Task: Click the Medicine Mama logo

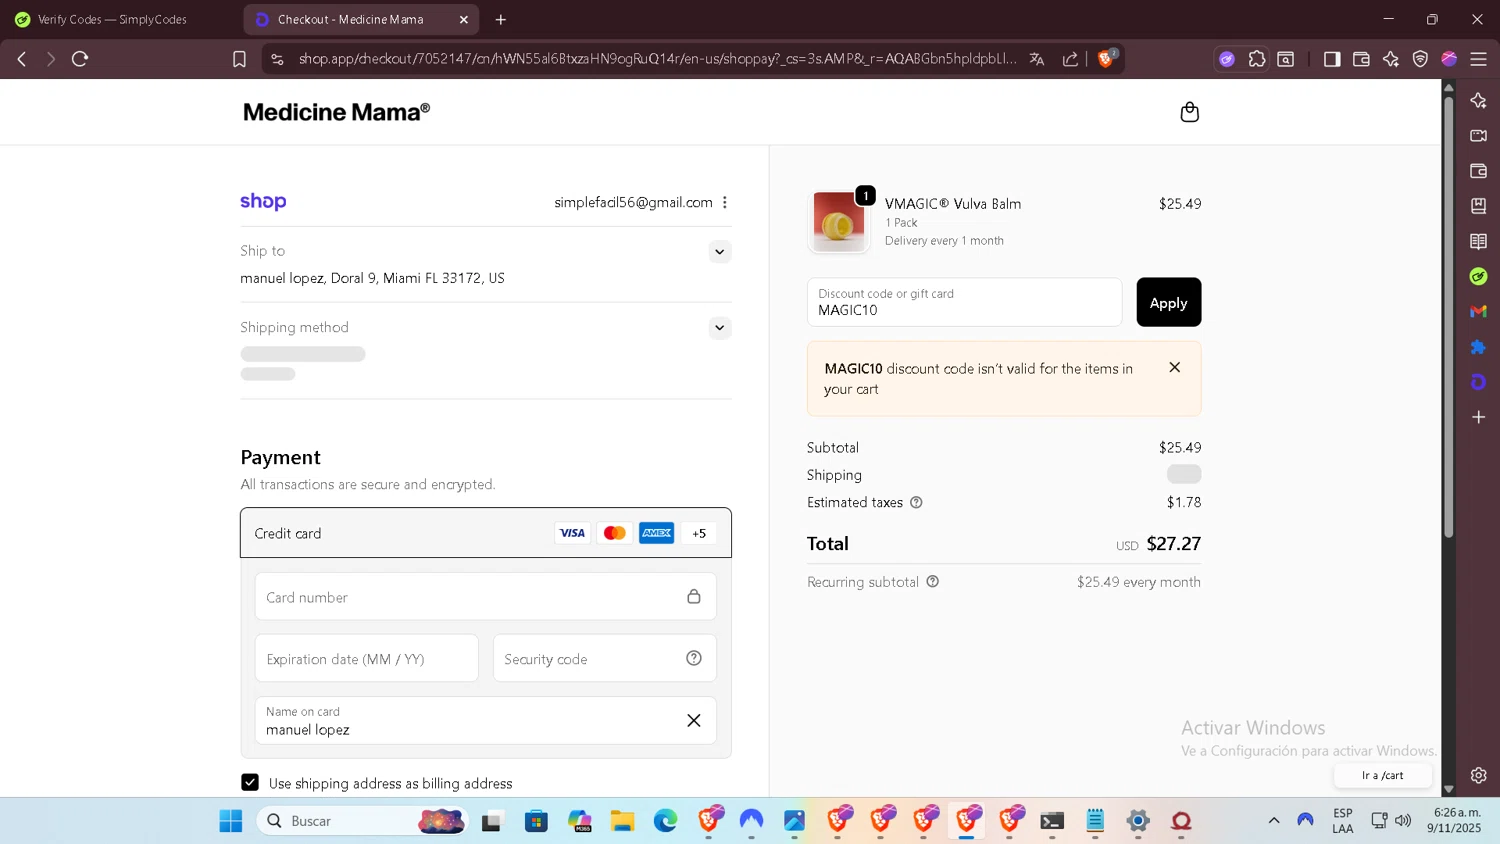Action: click(x=336, y=112)
